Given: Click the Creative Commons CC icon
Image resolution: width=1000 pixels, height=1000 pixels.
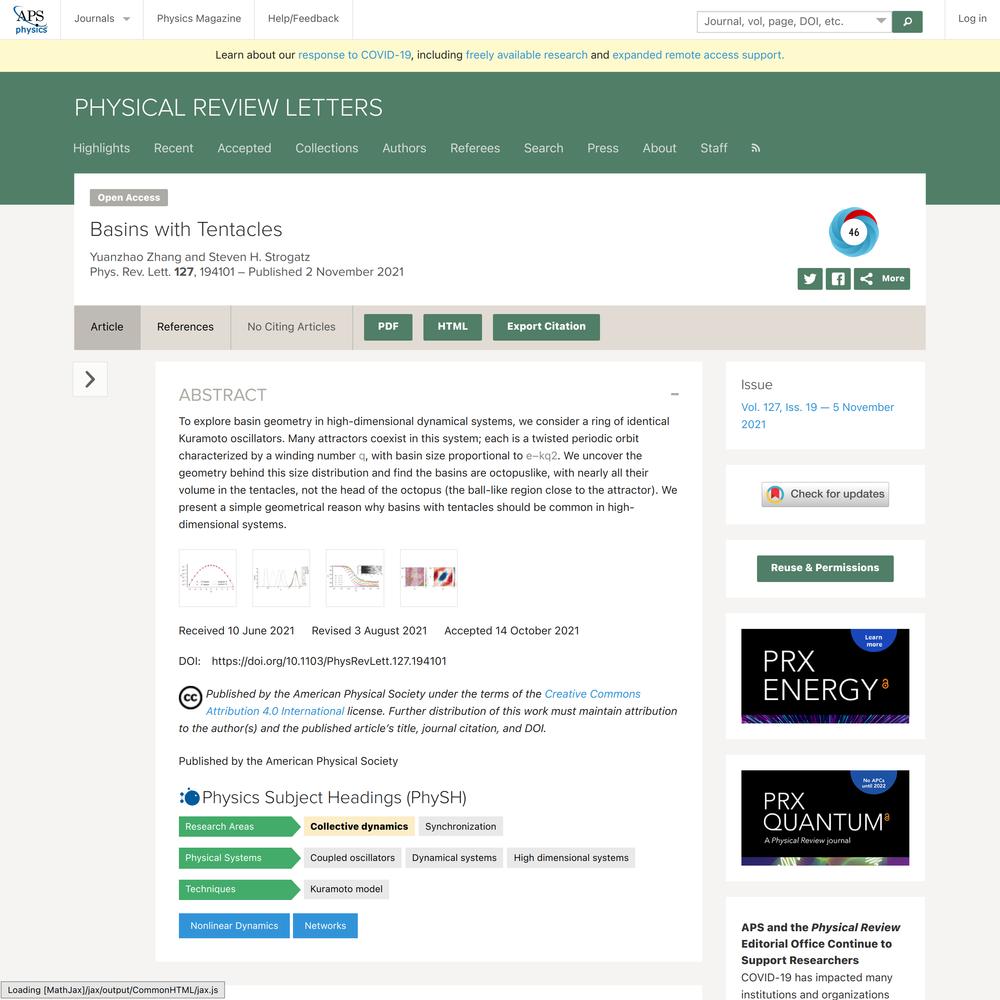Looking at the screenshot, I should pyautogui.click(x=190, y=698).
